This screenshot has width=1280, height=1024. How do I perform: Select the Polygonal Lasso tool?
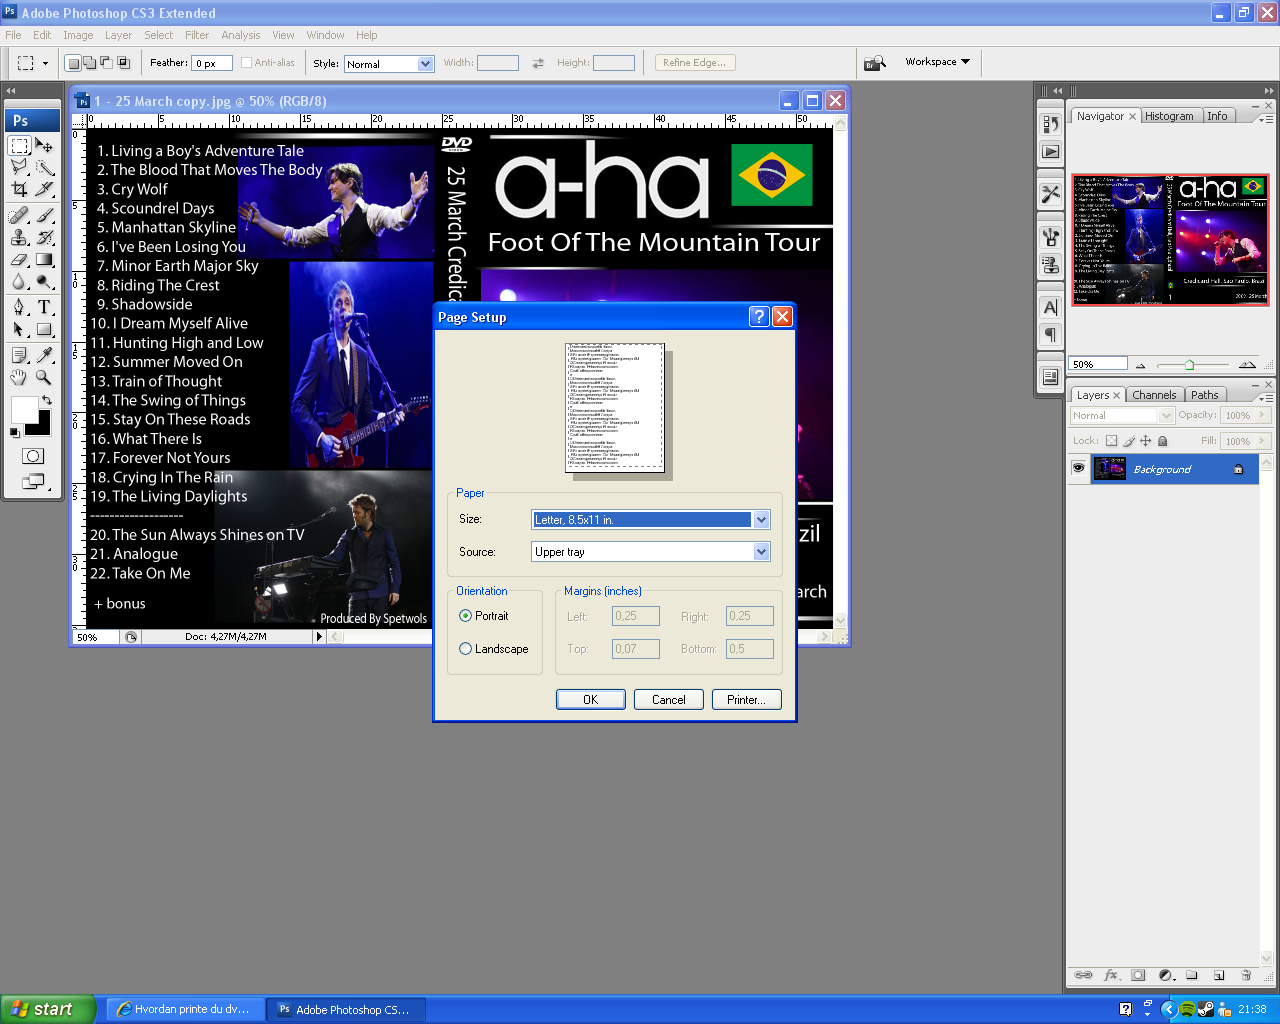point(19,167)
